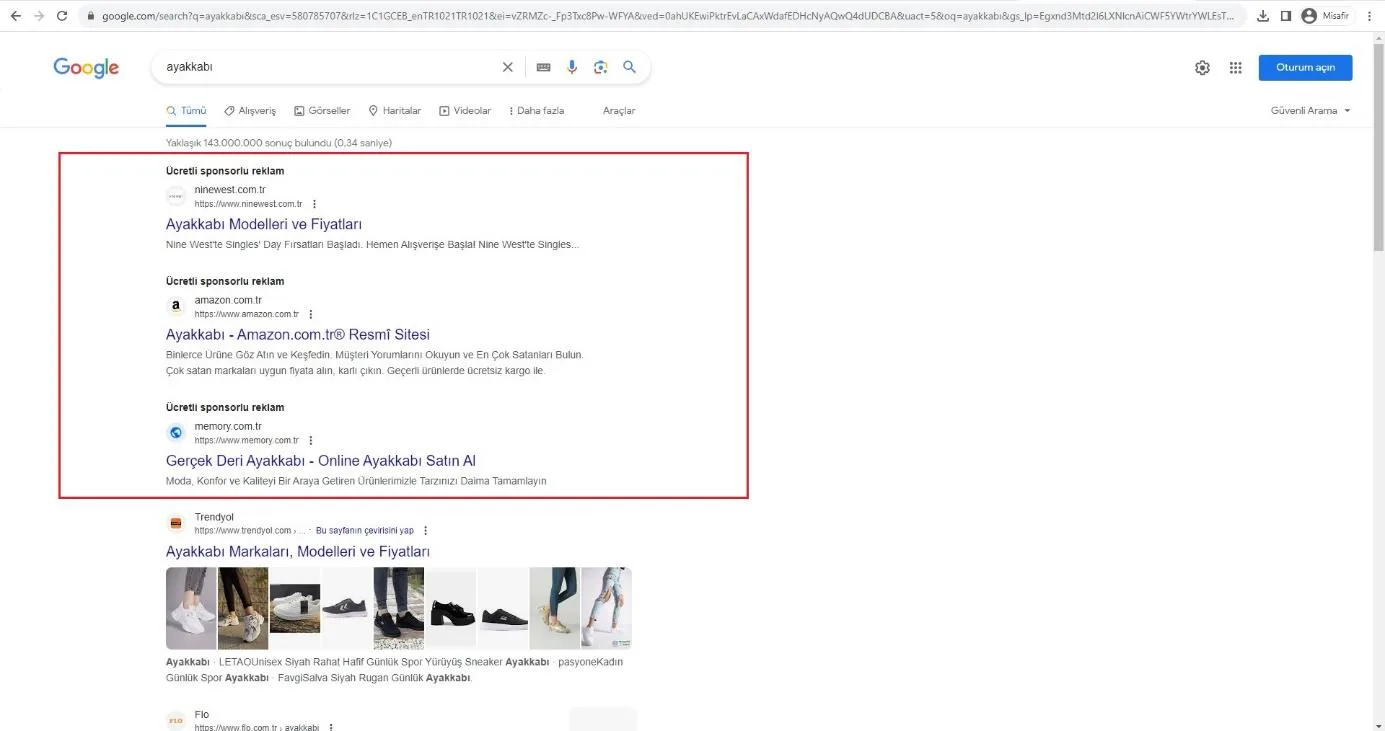Click the last Trendyol ripped jeans thumbnail
Screen dimensions: 1385x731
click(x=606, y=609)
